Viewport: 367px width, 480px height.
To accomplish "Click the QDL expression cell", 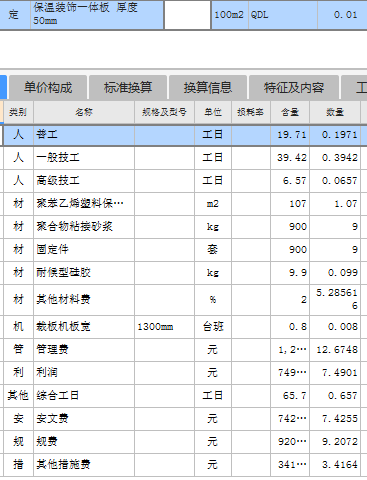I will point(283,14).
